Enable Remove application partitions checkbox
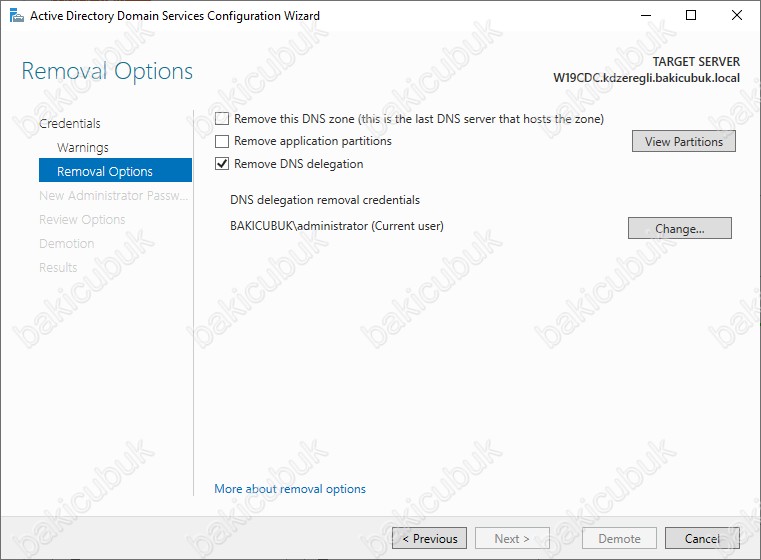This screenshot has height=560, width=761. click(222, 141)
